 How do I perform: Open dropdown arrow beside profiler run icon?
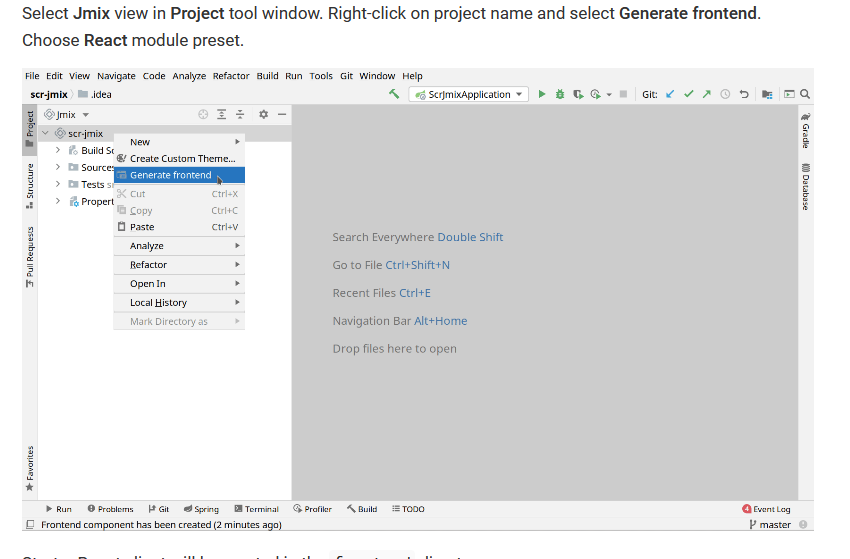[x=609, y=95]
